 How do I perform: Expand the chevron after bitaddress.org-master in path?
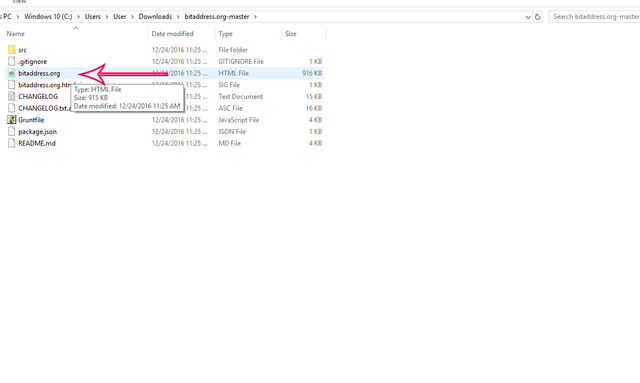point(256,17)
